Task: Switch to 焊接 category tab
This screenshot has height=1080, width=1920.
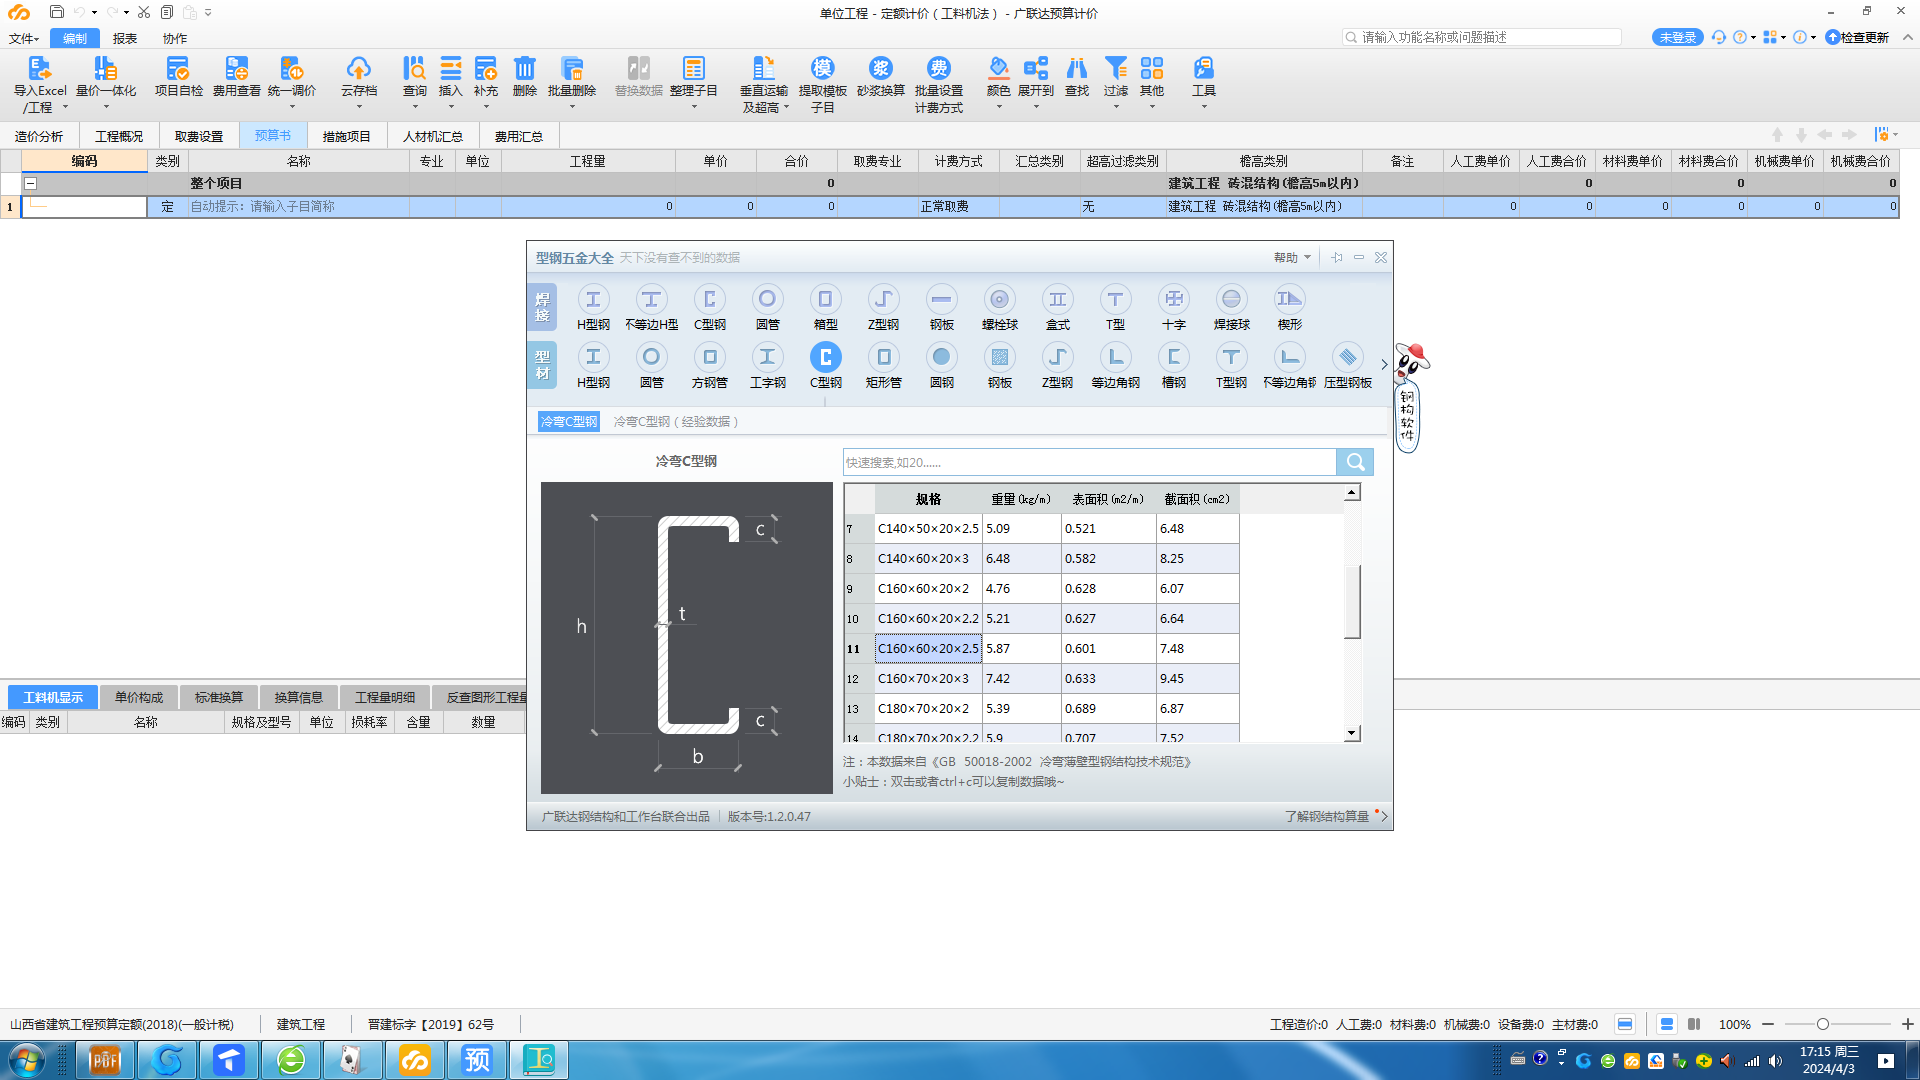Action: [542, 307]
